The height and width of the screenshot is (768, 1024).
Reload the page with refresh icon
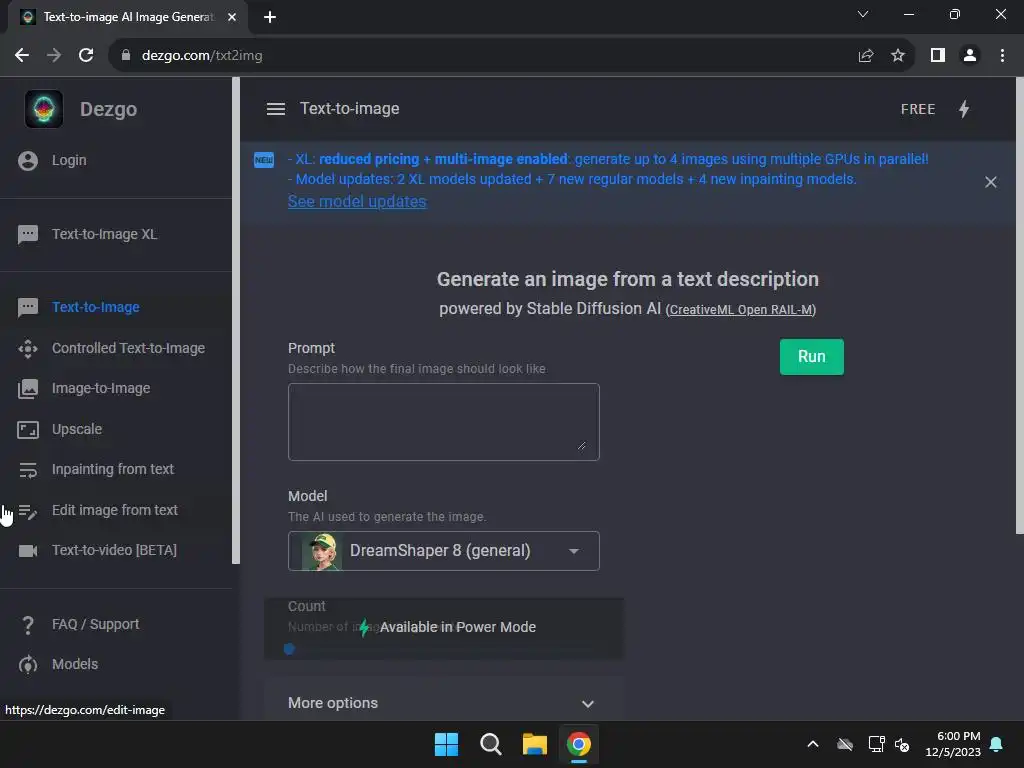pos(86,56)
